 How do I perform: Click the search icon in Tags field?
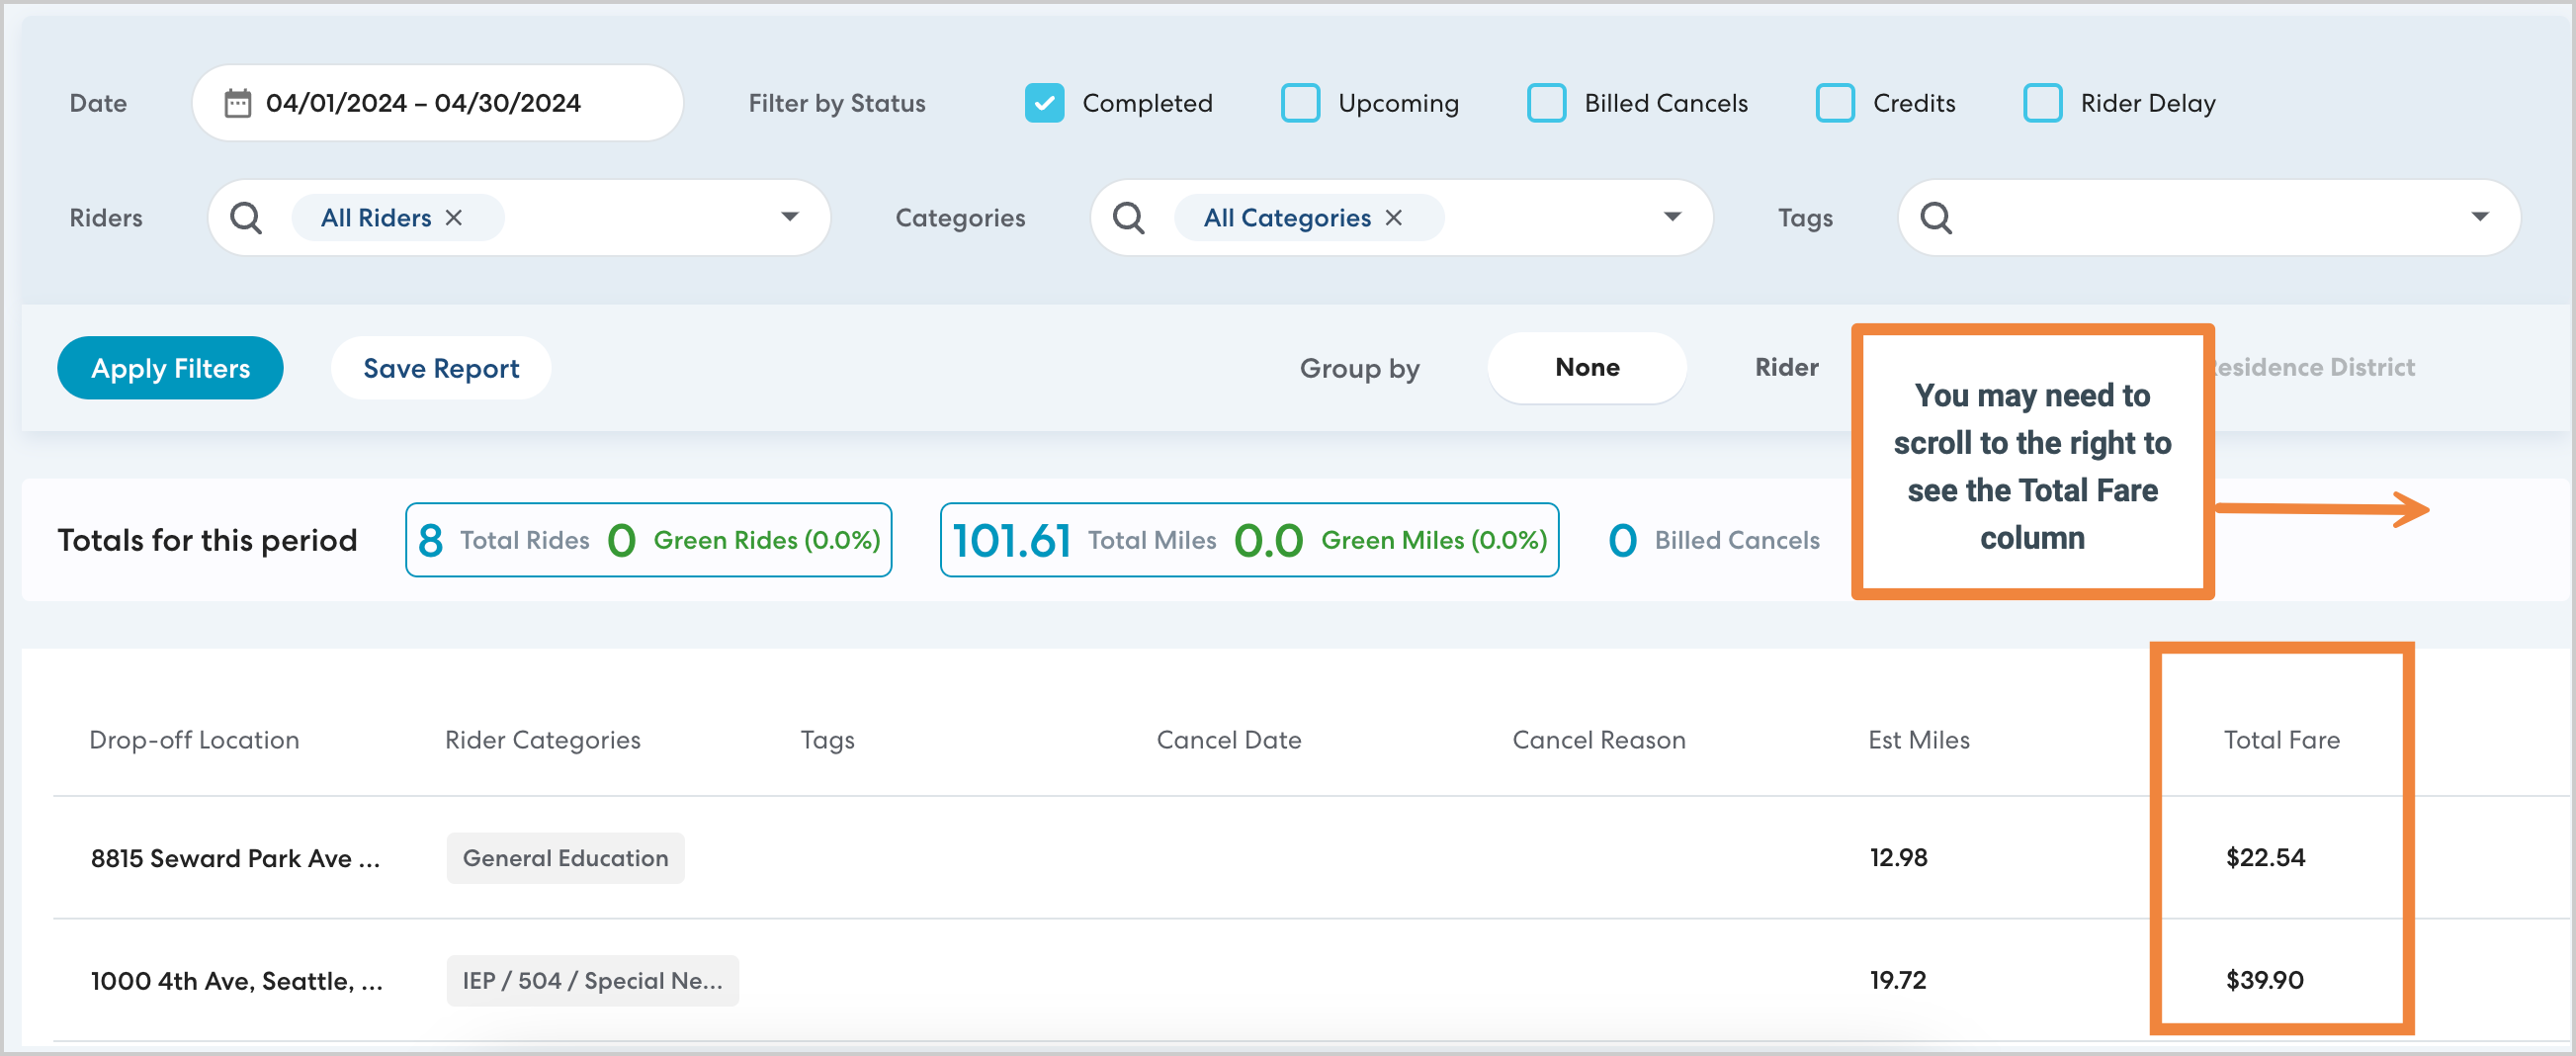click(1935, 217)
